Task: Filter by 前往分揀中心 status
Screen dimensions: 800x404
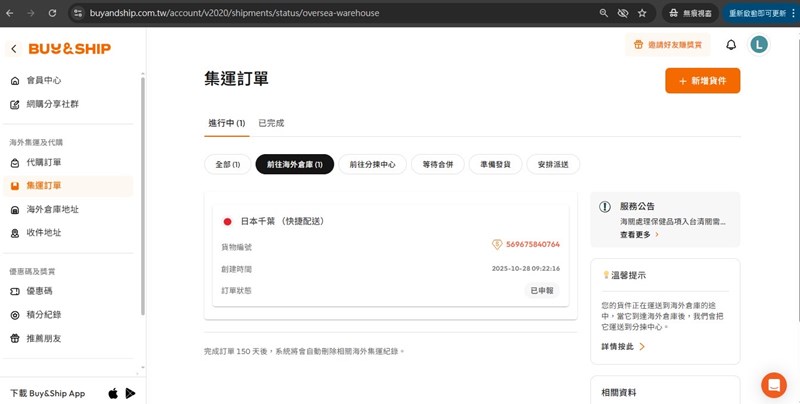Action: tap(372, 164)
